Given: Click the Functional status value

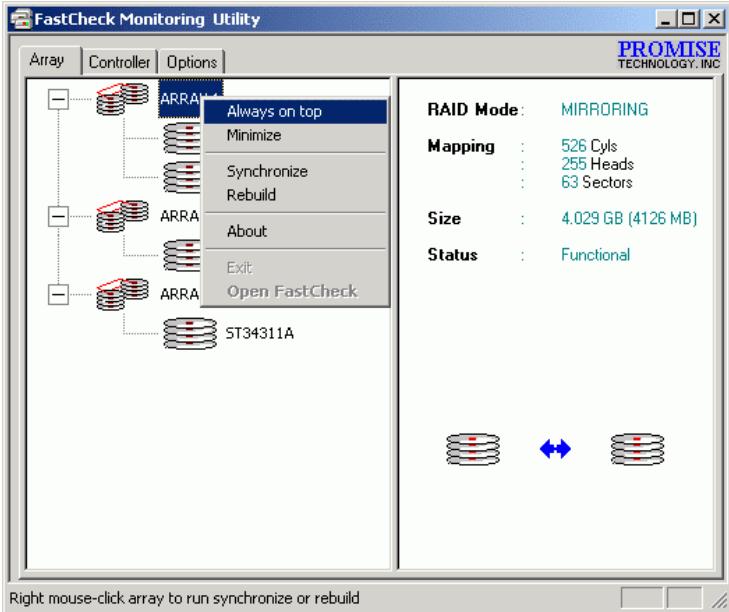Looking at the screenshot, I should click(596, 255).
